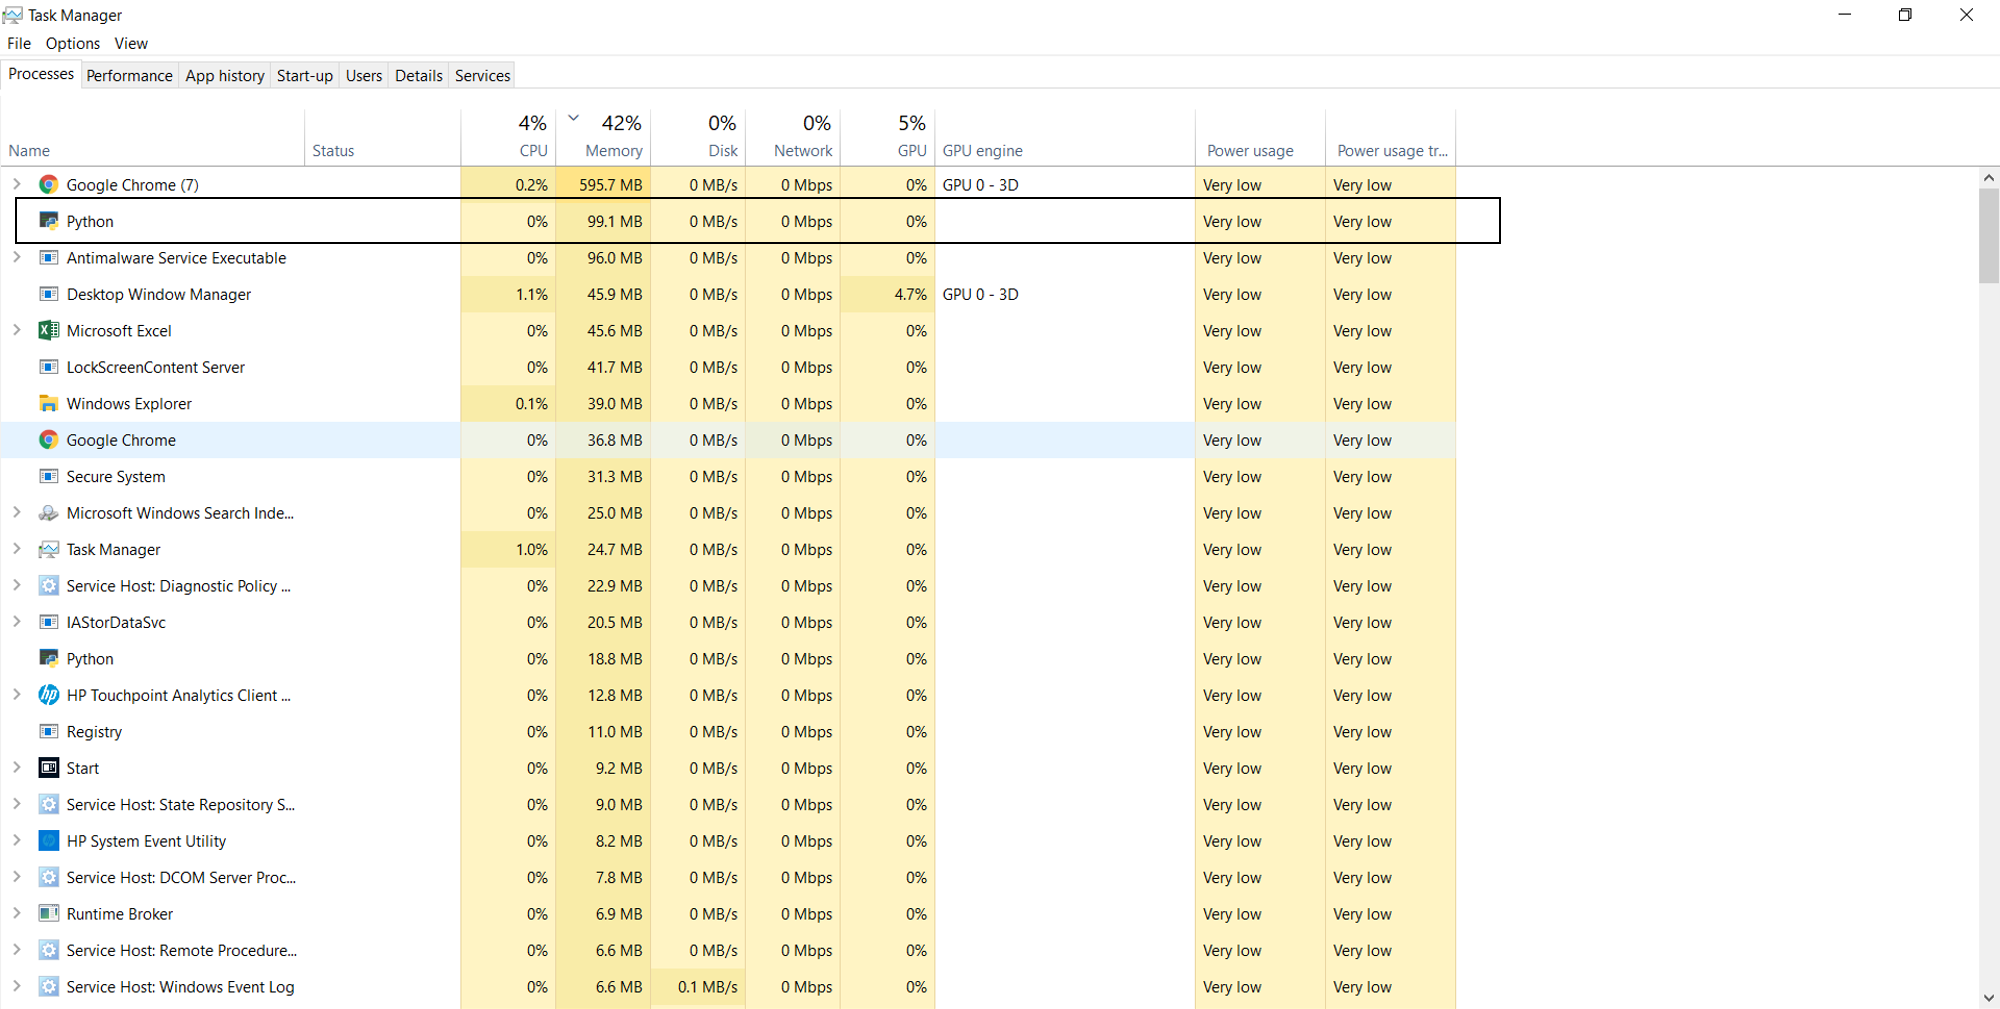This screenshot has height=1009, width=2000.
Task: Click the Start process icon
Action: [x=48, y=768]
